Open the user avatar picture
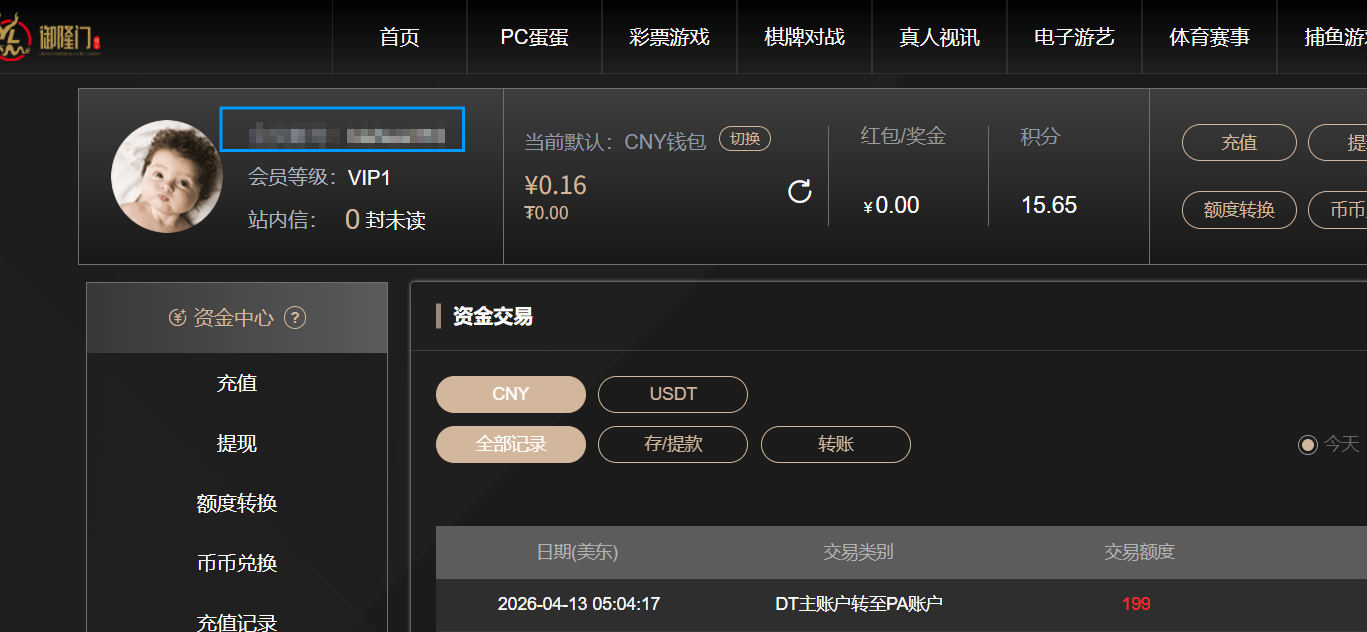This screenshot has height=632, width=1367. [x=167, y=177]
